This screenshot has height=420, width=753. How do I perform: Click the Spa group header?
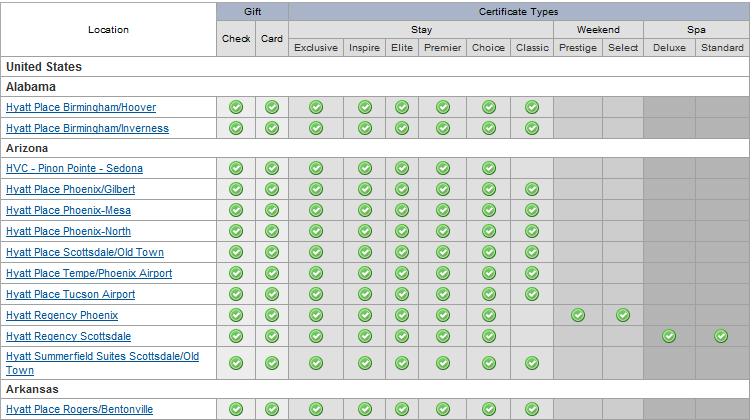pyautogui.click(x=696, y=30)
